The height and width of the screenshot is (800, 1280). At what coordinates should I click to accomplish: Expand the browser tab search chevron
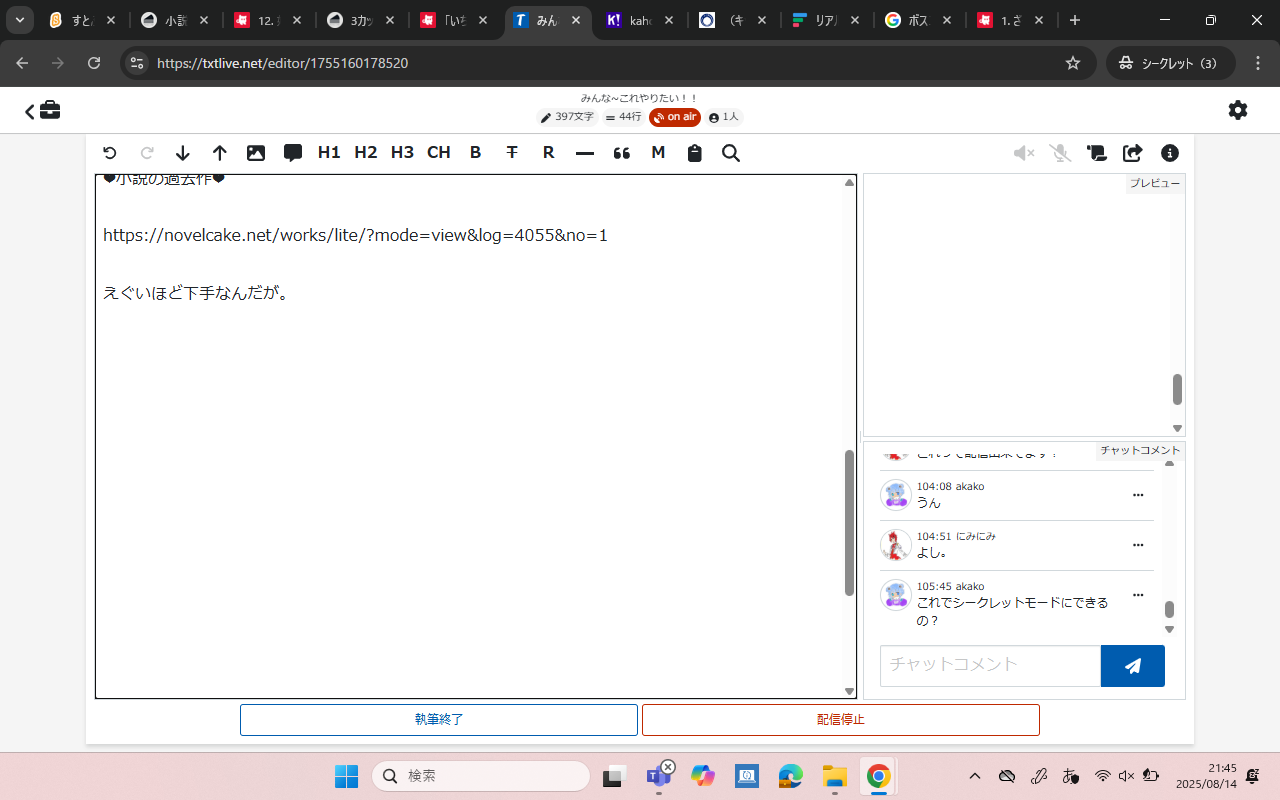point(19,20)
